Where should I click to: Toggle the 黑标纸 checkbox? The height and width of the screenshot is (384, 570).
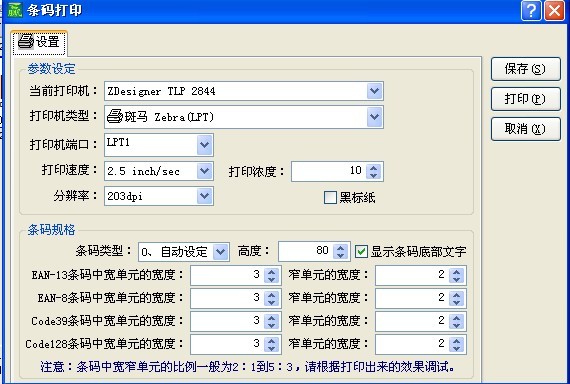(x=330, y=197)
